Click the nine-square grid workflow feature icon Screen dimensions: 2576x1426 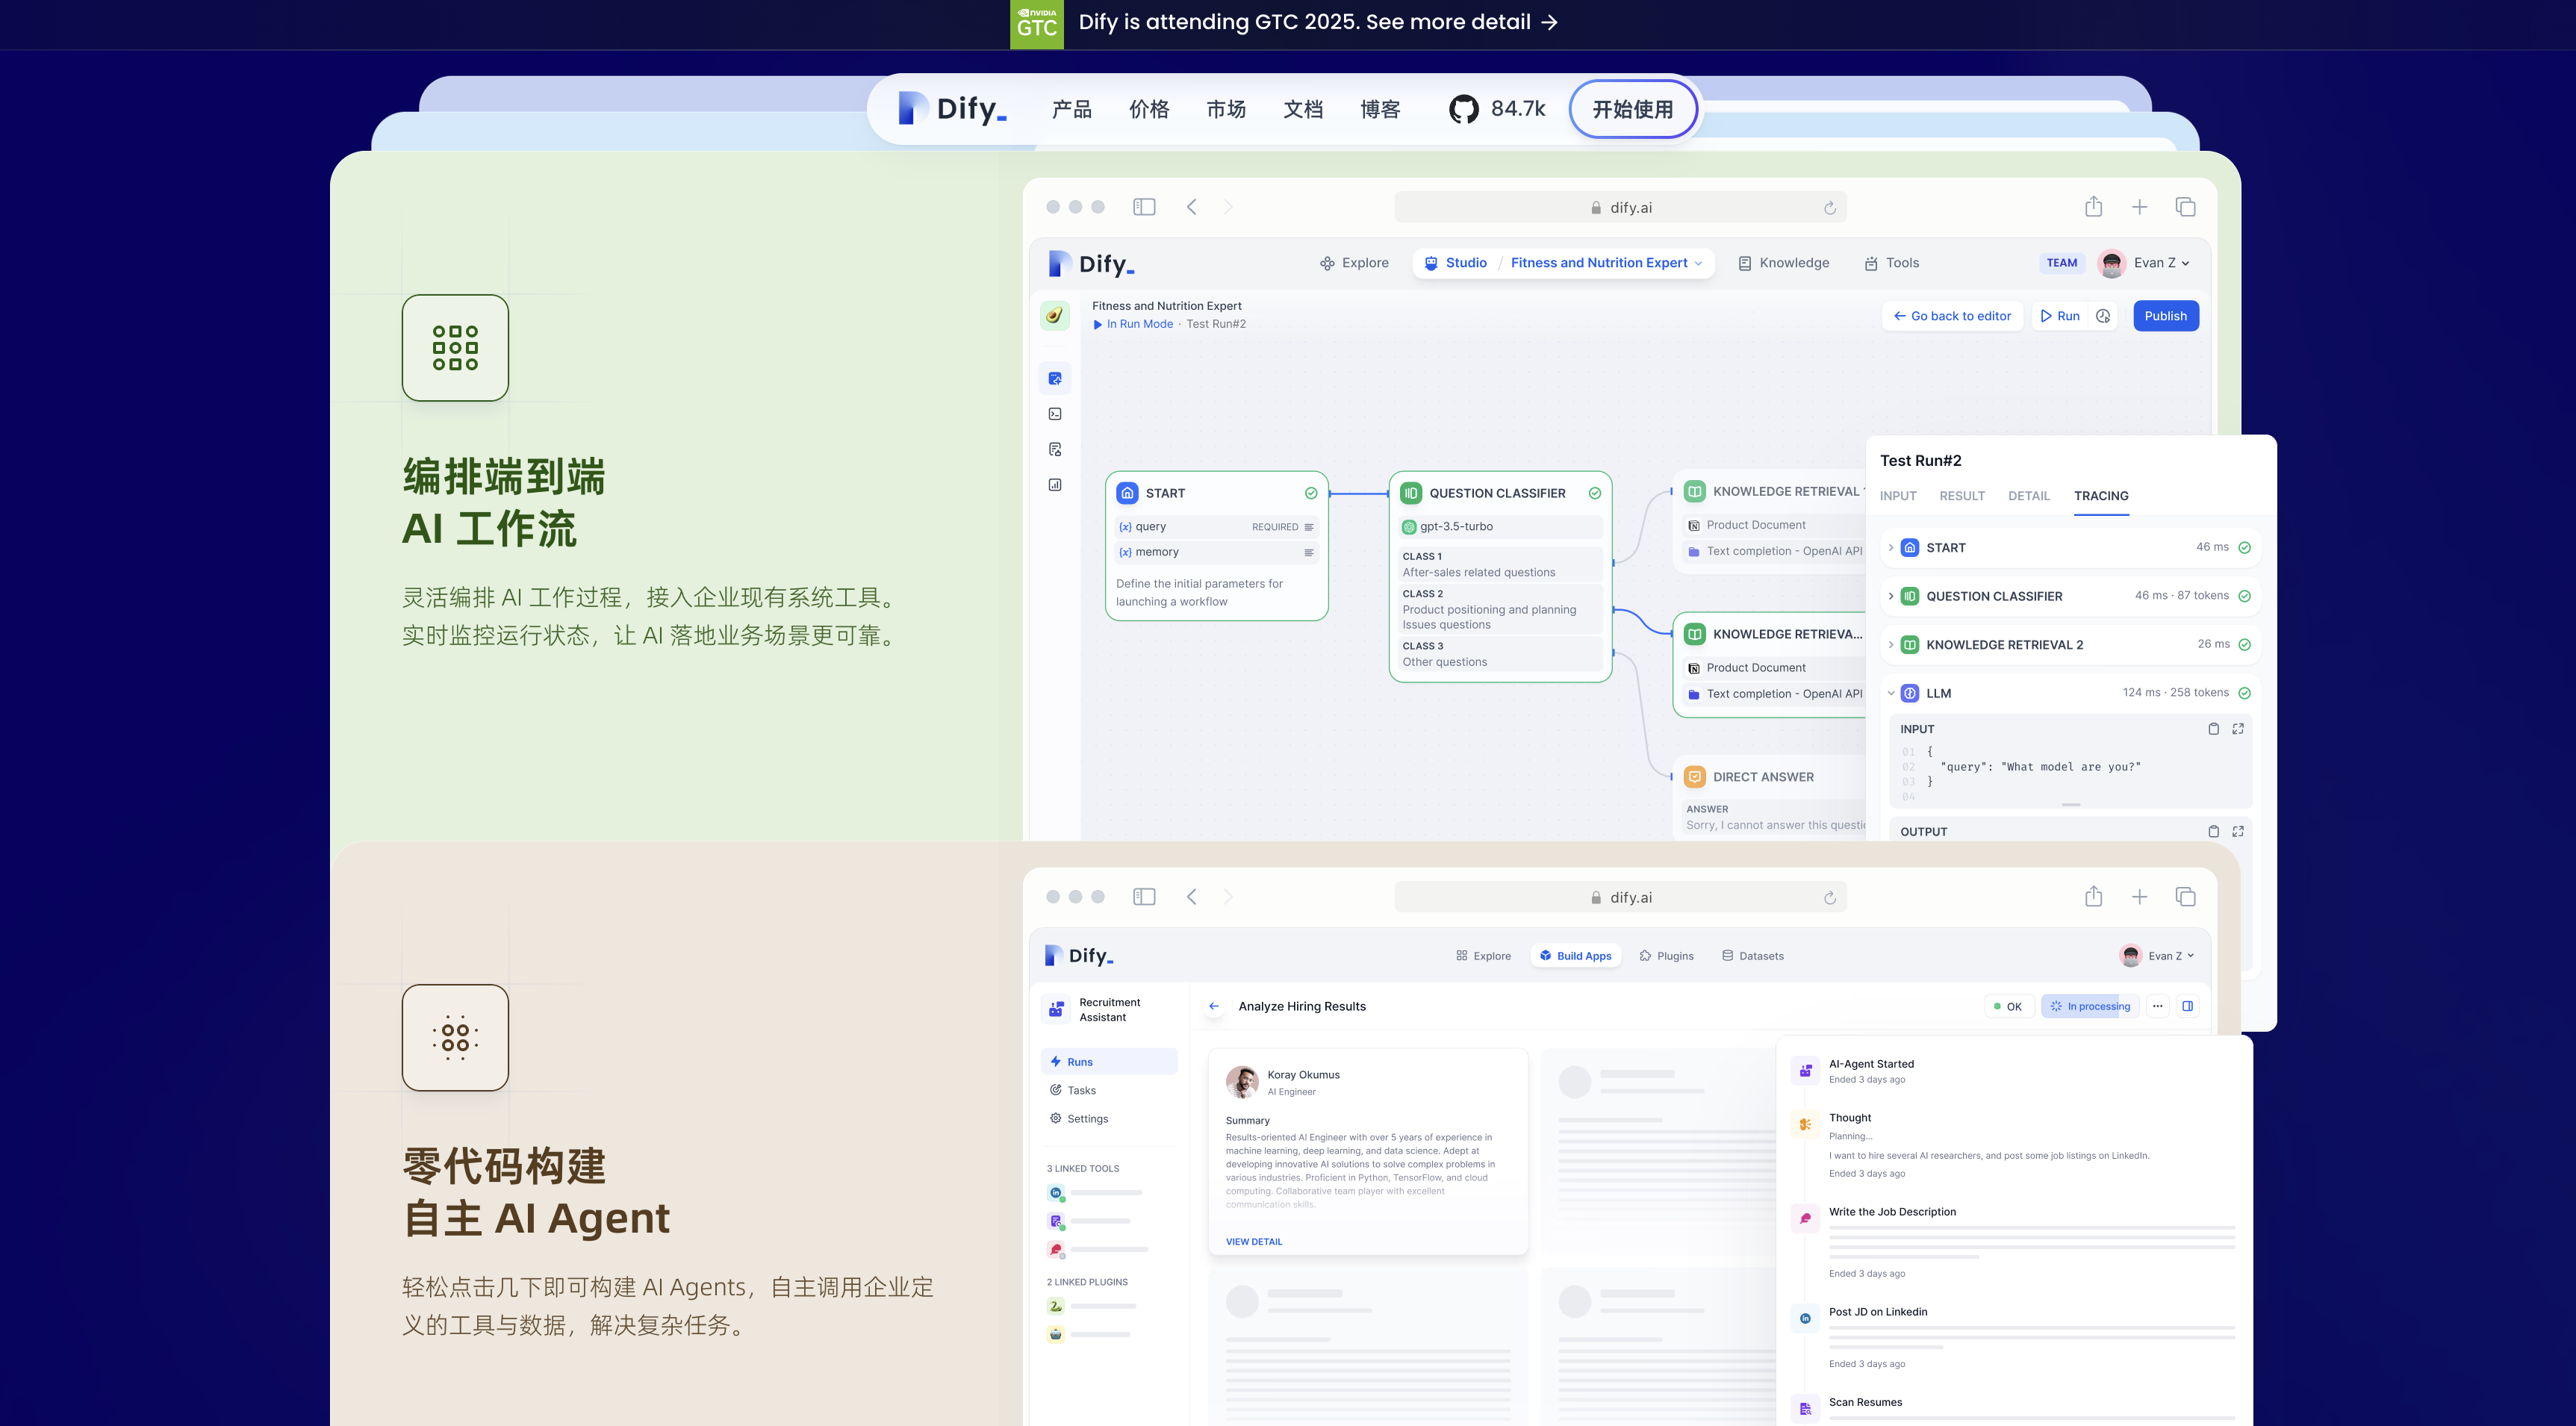coord(455,348)
